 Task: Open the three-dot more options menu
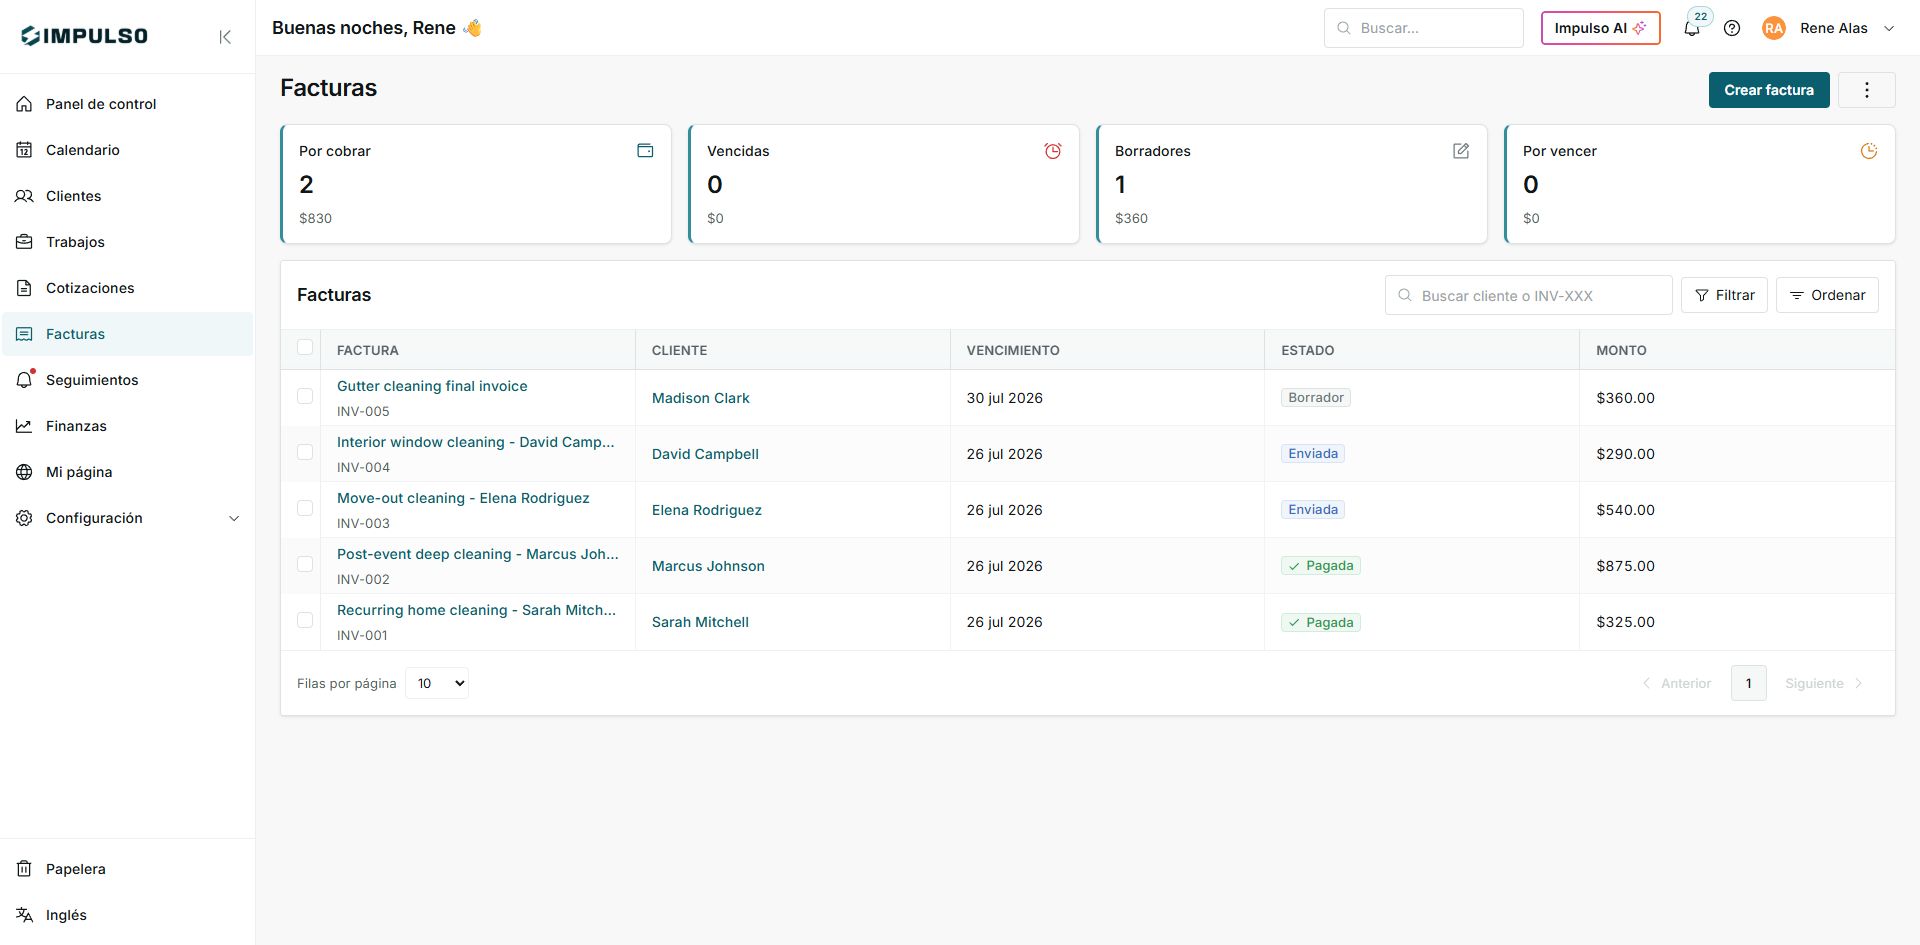pos(1866,90)
